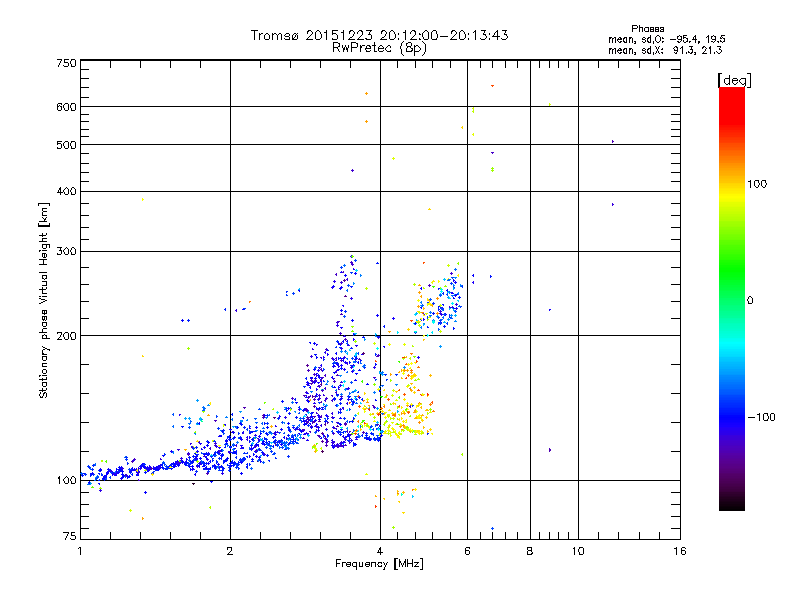Click the 'Stationary phase Virtual Height [km]' axis label
This screenshot has height=600, width=800.
(x=44, y=300)
